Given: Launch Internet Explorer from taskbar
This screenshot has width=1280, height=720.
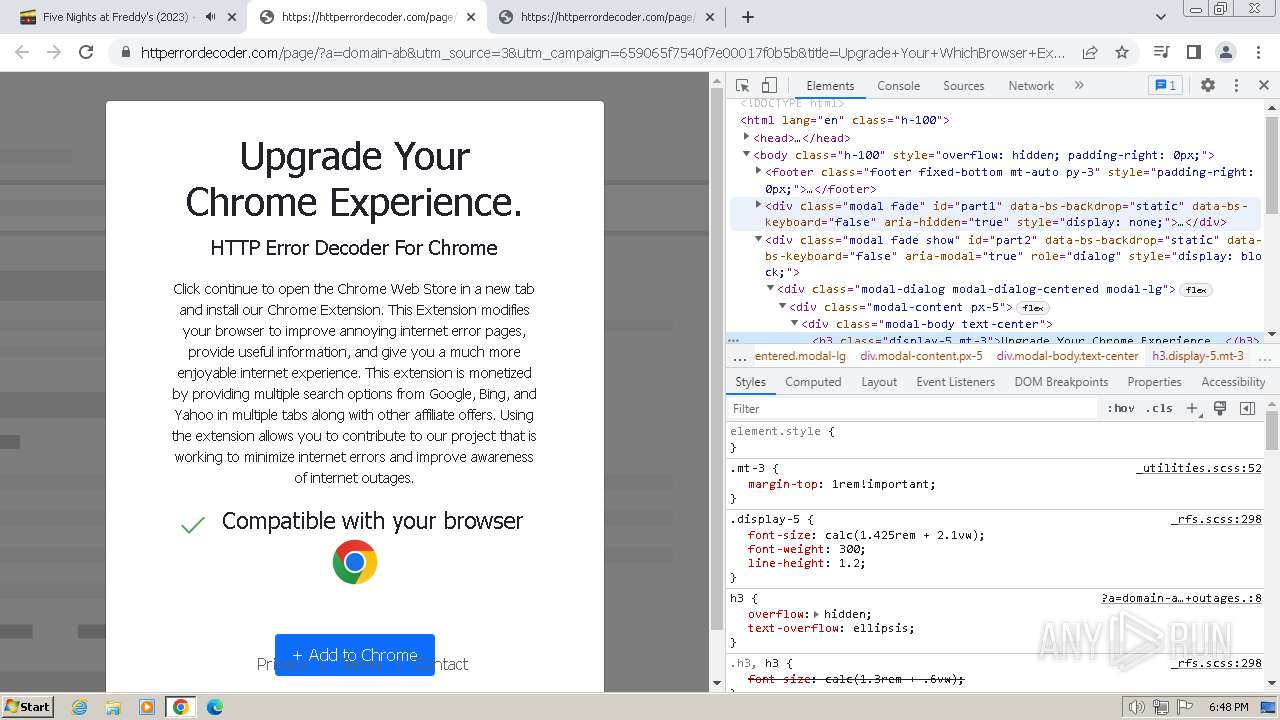Looking at the screenshot, I should [80, 707].
